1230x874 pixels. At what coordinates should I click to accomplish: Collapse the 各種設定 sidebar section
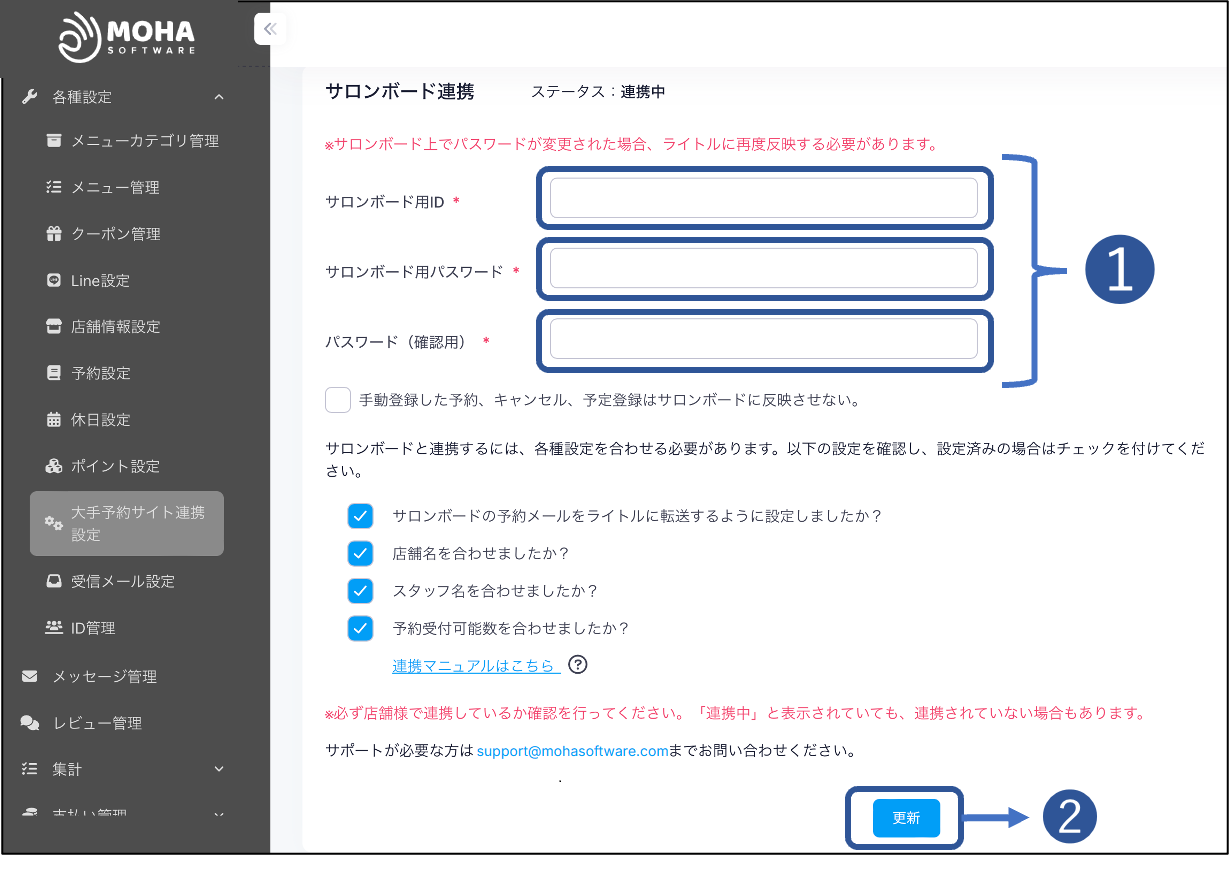[x=219, y=97]
